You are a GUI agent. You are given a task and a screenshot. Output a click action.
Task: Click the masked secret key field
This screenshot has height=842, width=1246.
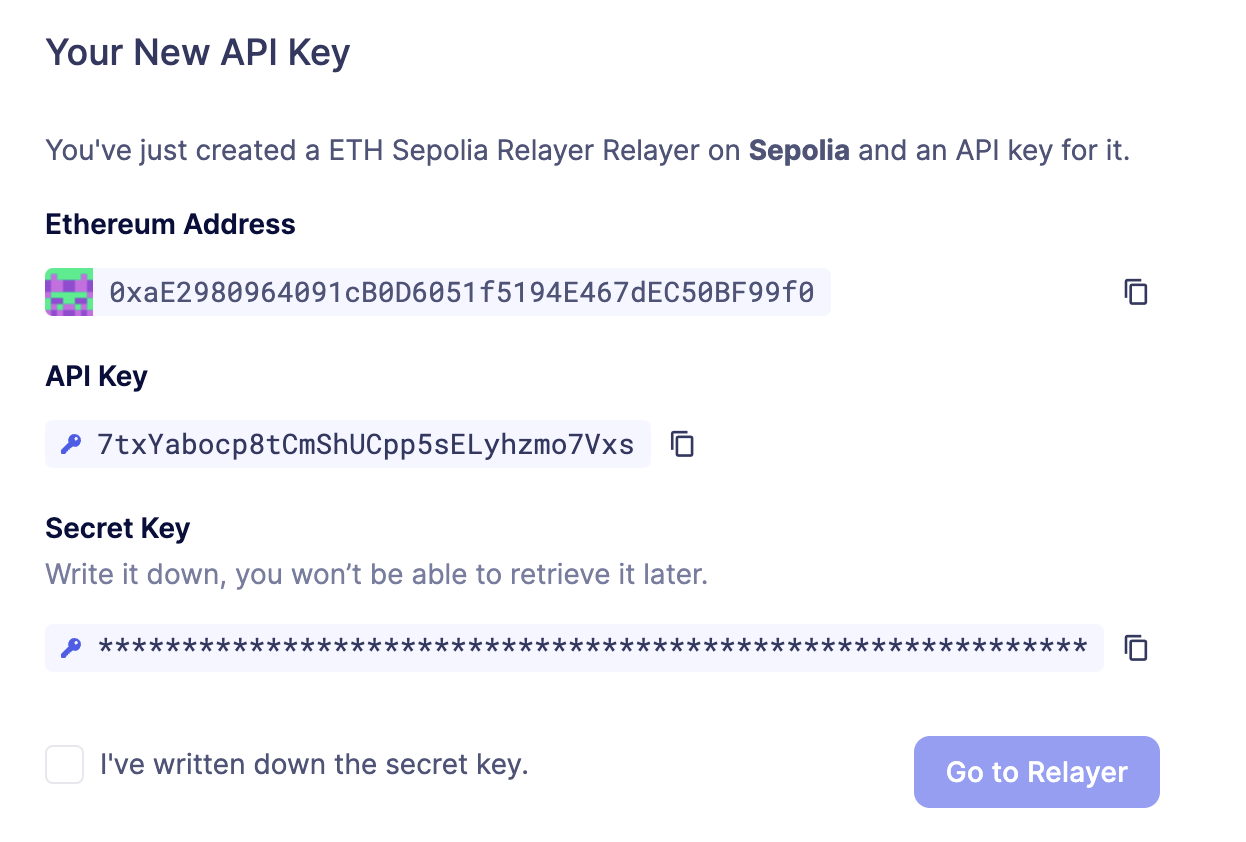point(573,648)
